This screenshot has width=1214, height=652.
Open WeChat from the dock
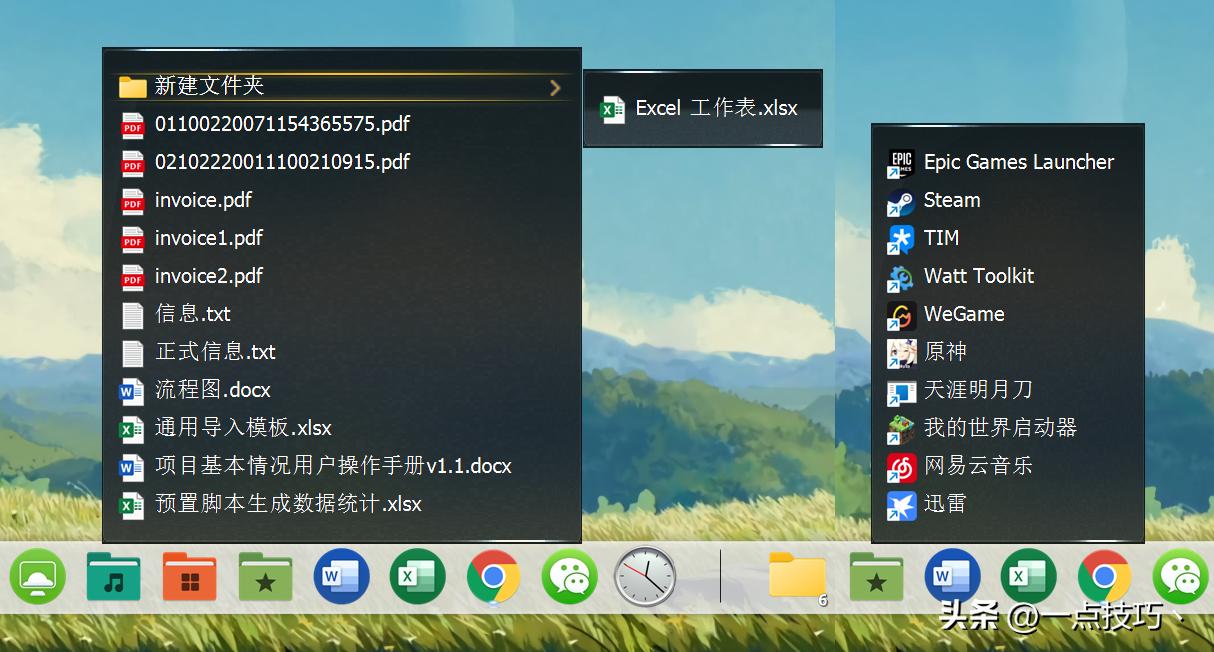pos(569,578)
